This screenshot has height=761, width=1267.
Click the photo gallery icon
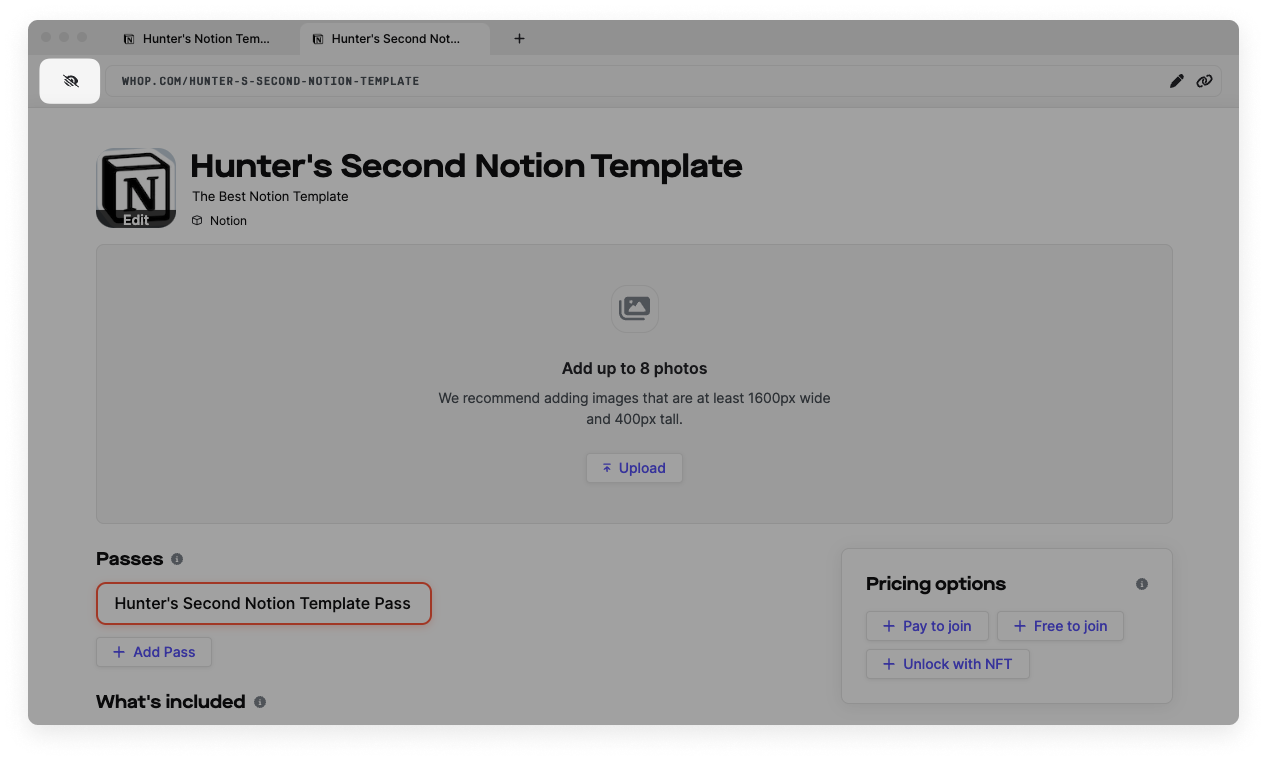[x=634, y=309]
